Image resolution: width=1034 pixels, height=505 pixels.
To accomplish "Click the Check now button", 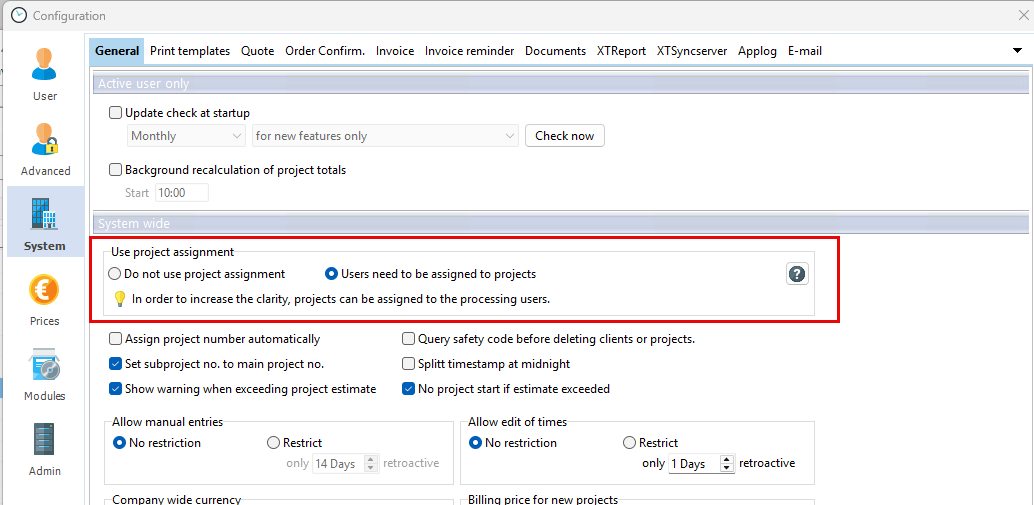I will pyautogui.click(x=564, y=136).
